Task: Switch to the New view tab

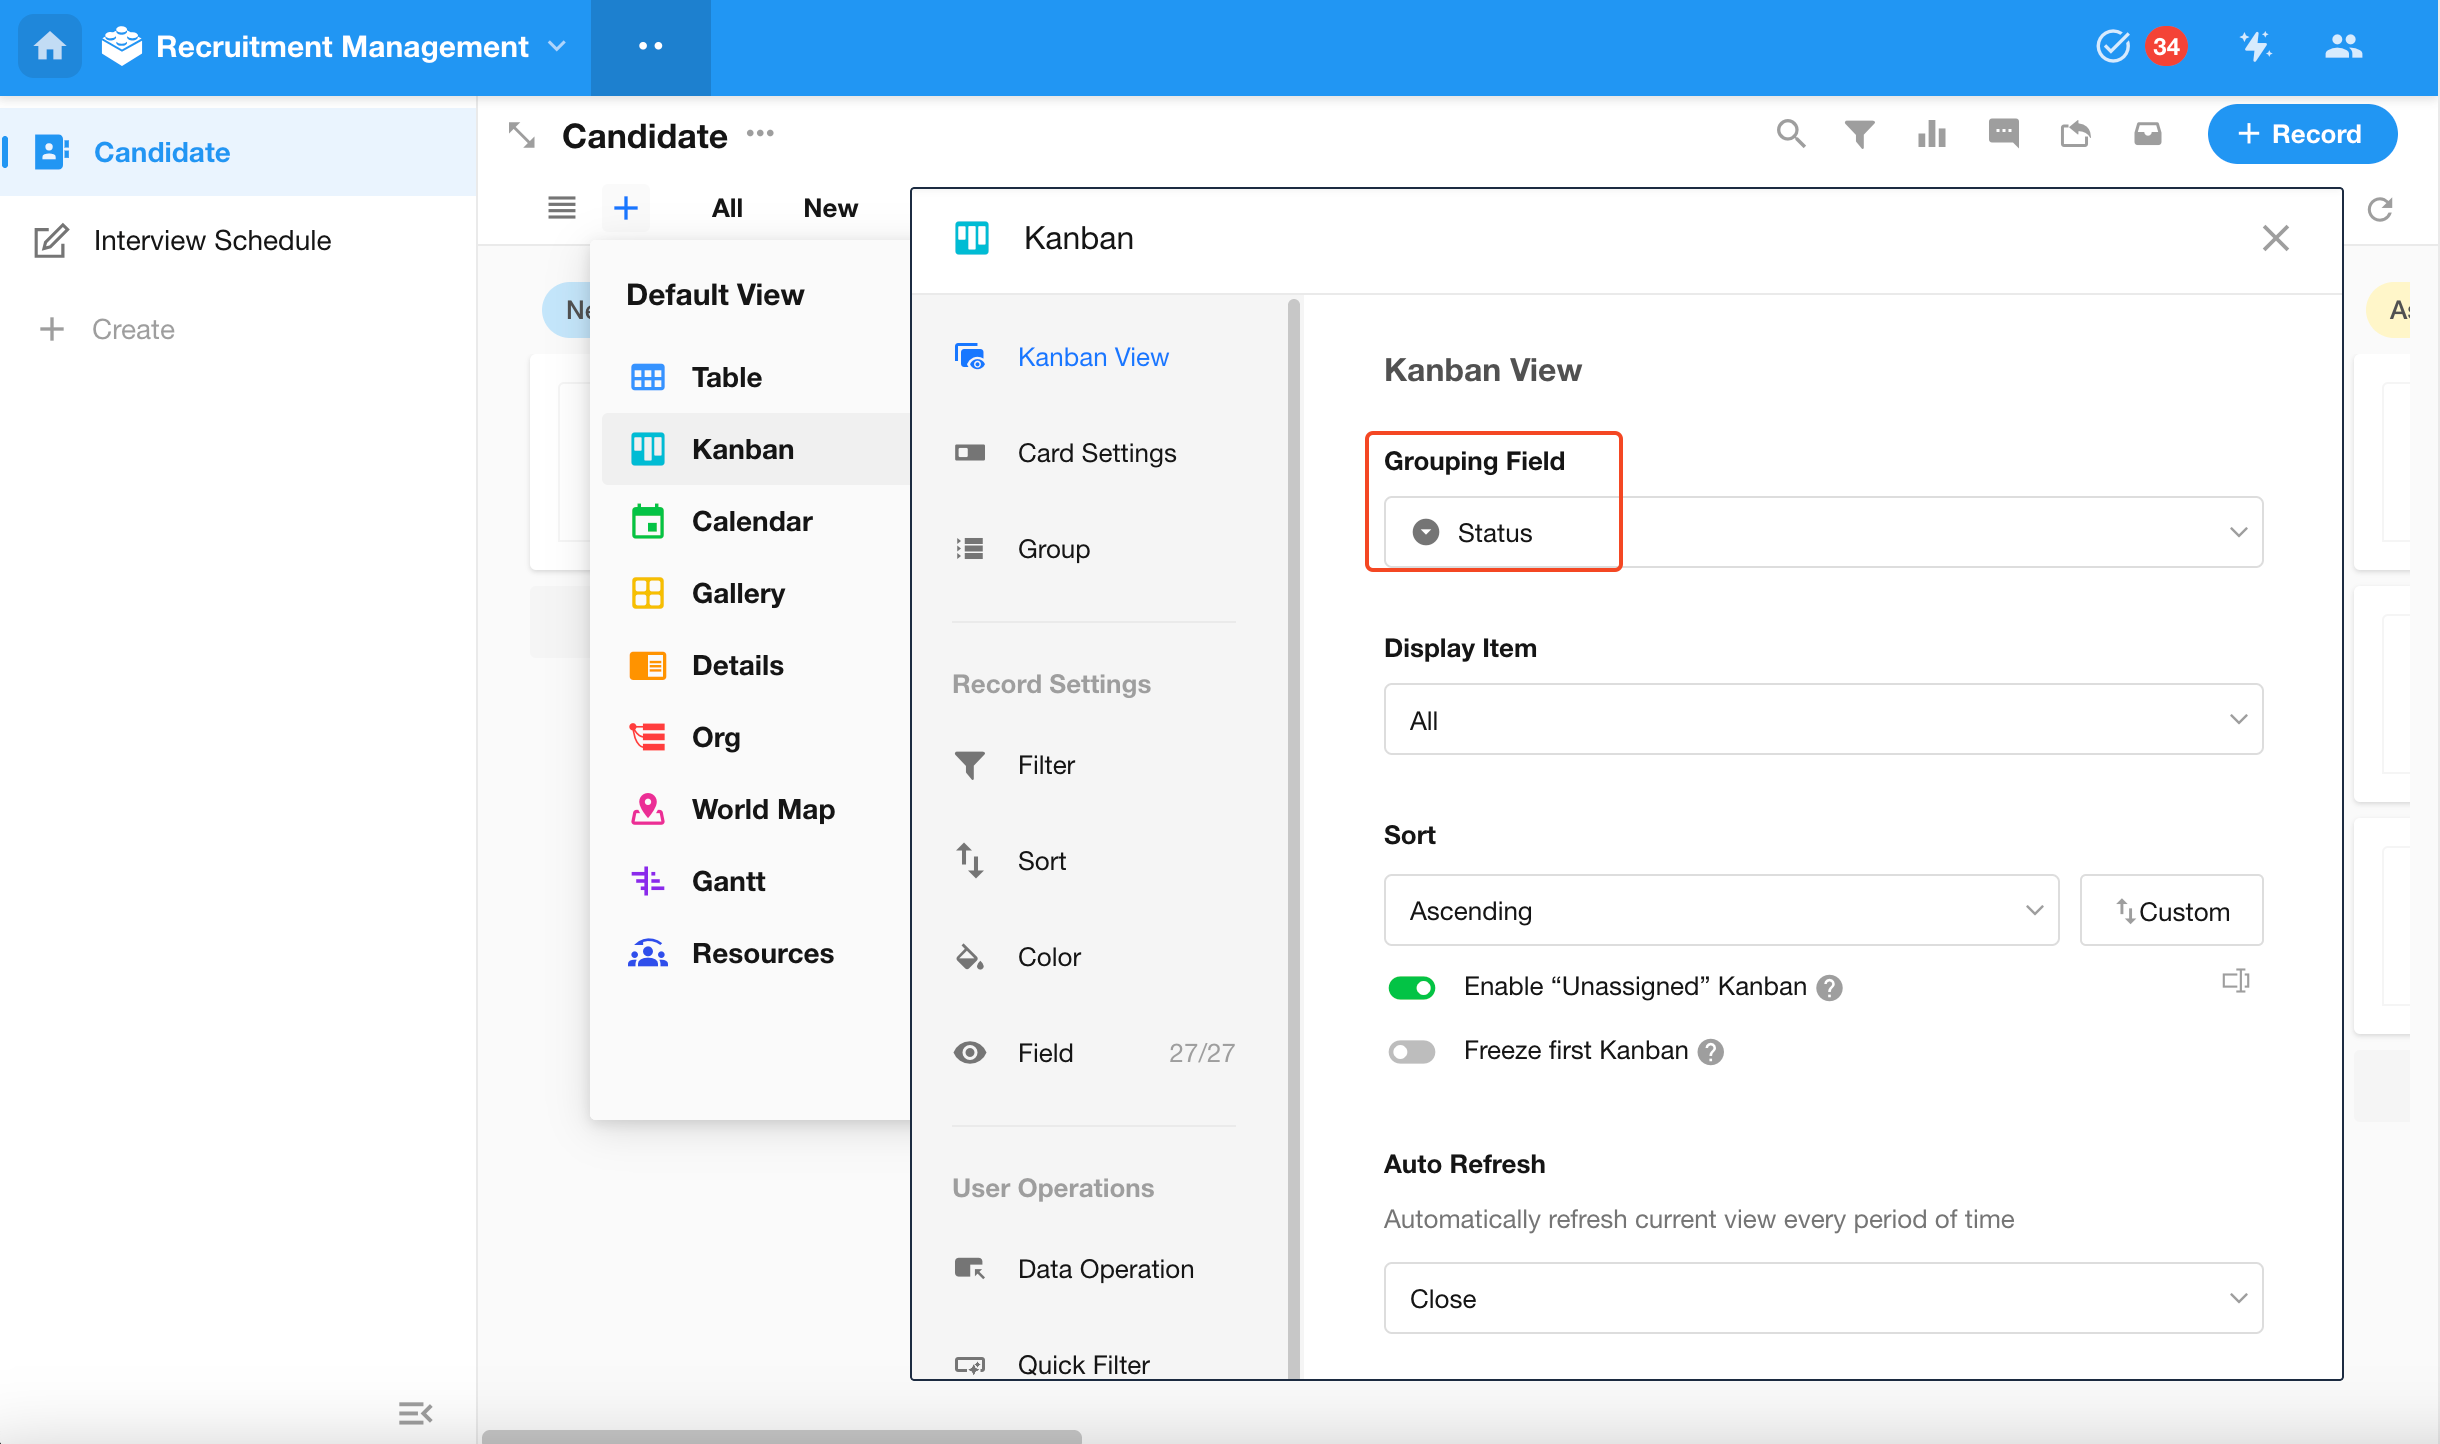Action: pos(831,208)
